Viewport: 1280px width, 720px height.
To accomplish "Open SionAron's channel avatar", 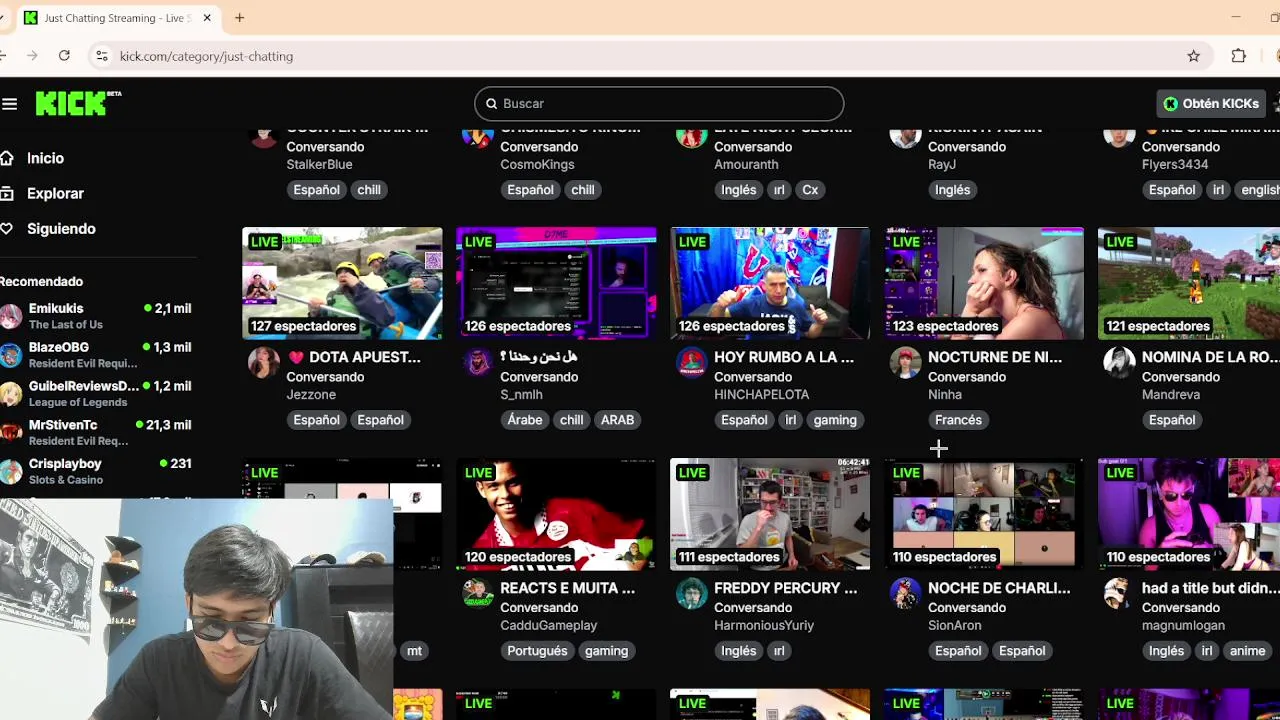I will [906, 594].
